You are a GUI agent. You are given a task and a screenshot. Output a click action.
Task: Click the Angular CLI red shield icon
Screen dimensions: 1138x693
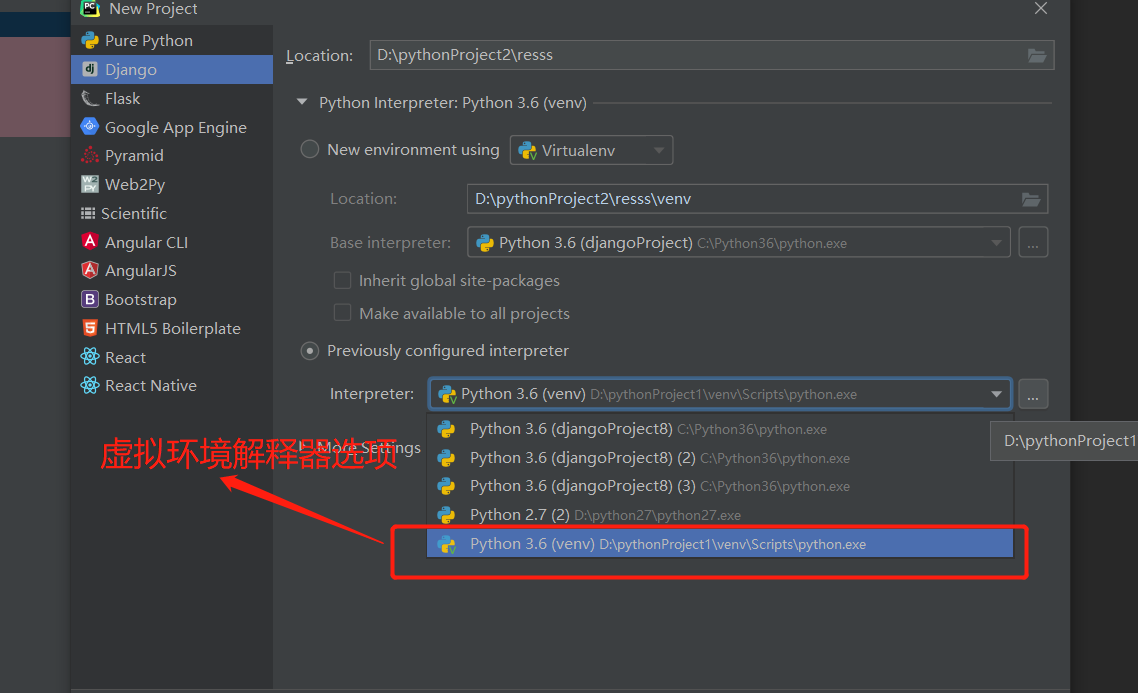[89, 241]
